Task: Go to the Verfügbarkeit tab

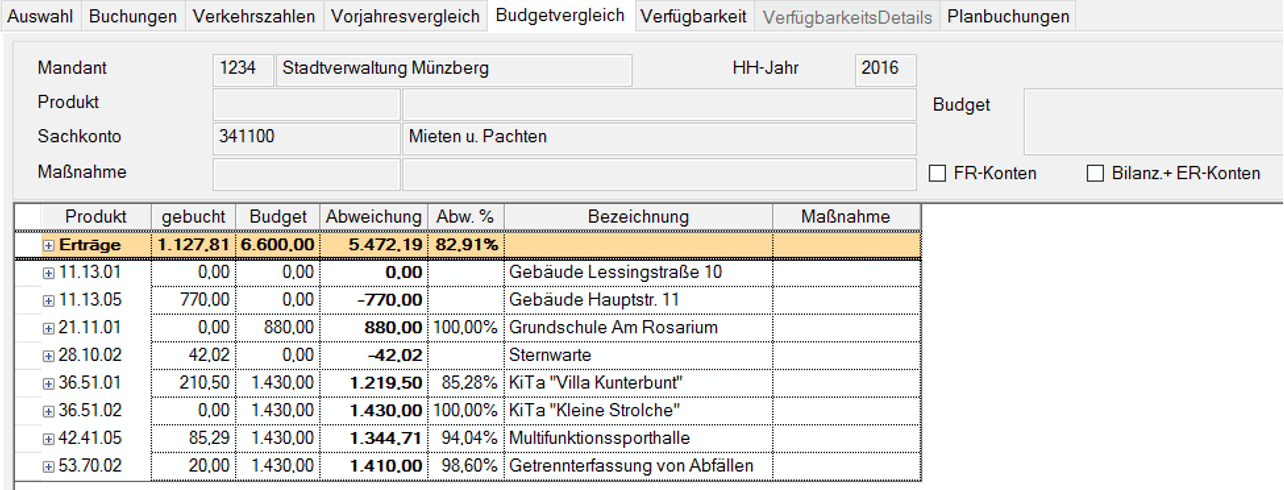Action: tap(693, 17)
